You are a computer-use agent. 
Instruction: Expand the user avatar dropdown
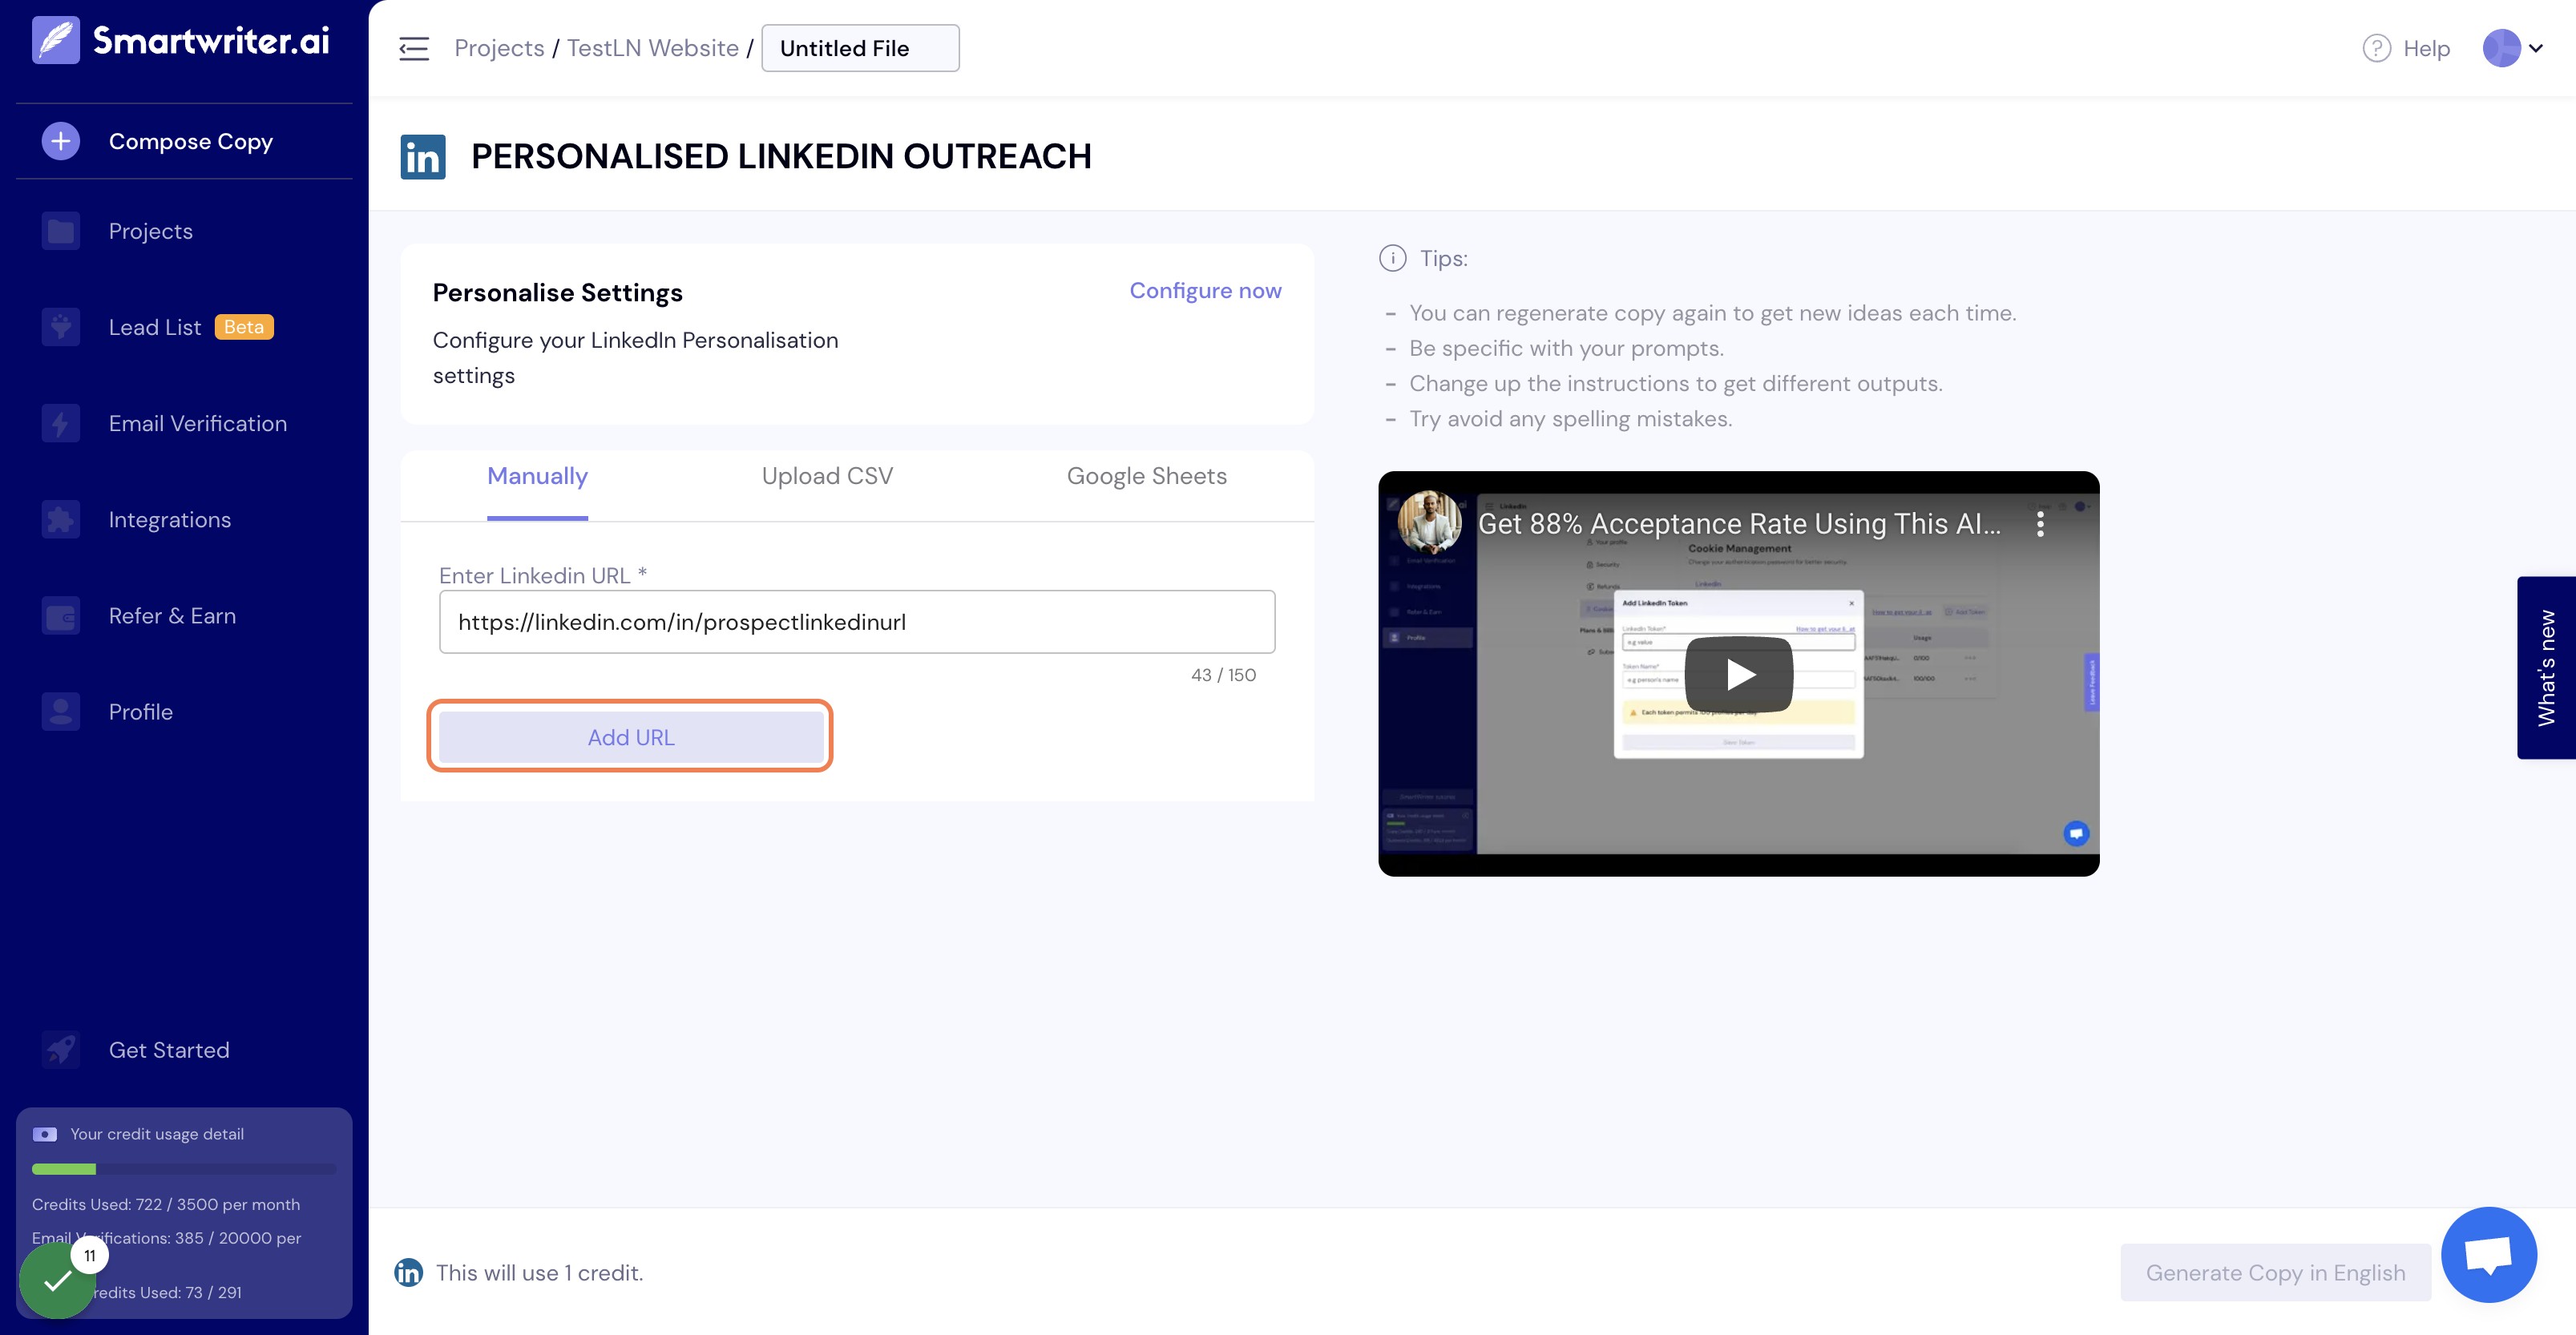(2512, 48)
